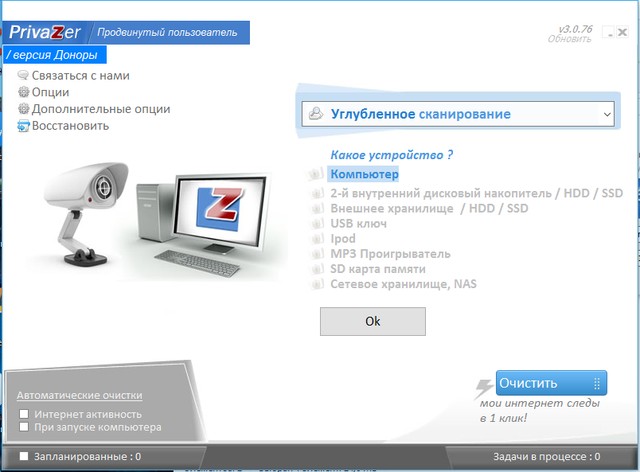Click the restore icon beside Восстановить
640x472 pixels.
point(23,126)
